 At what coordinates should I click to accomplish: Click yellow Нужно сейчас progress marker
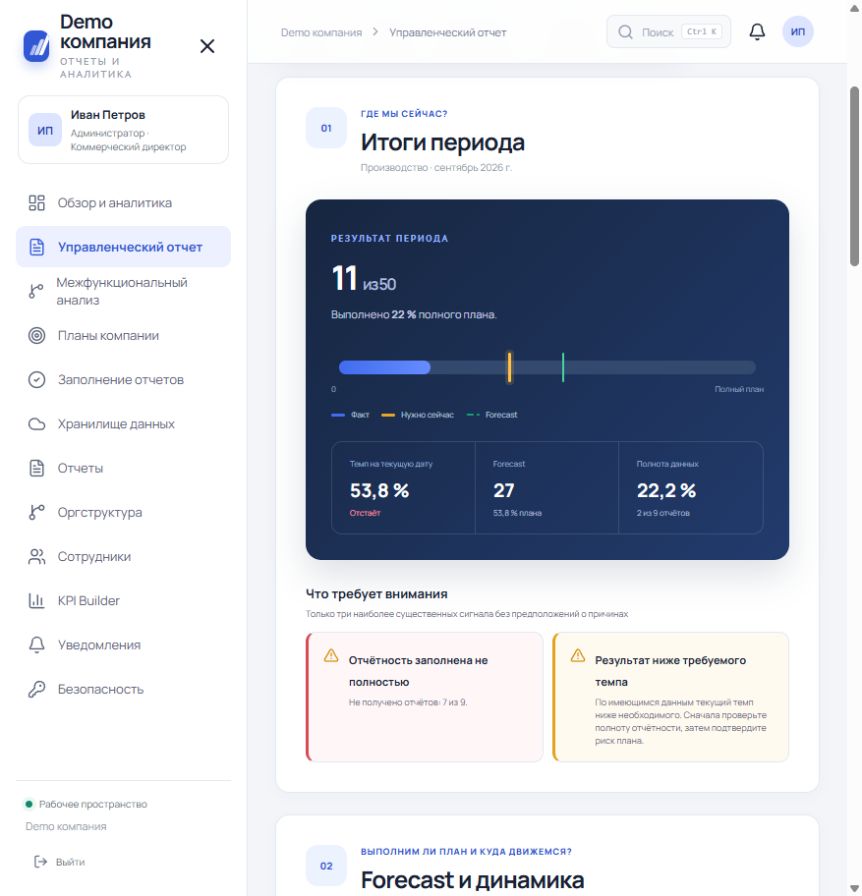[509, 367]
